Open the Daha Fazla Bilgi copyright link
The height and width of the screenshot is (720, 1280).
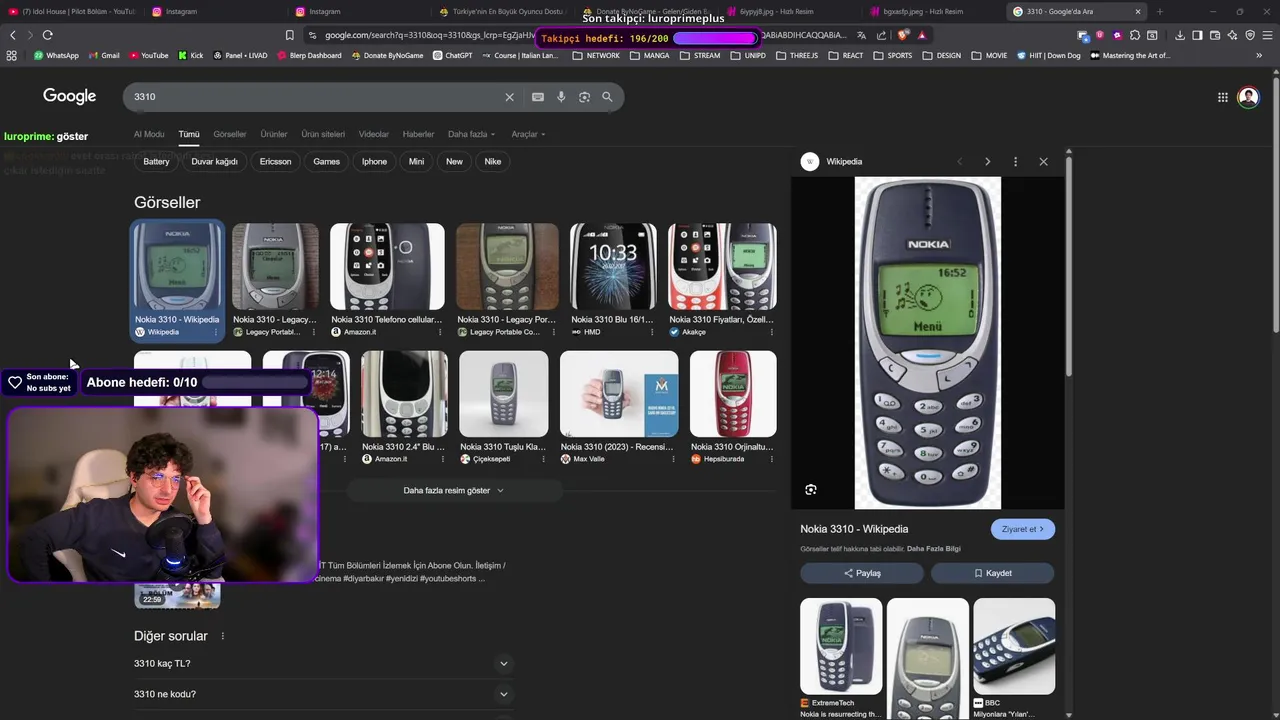[x=934, y=549]
